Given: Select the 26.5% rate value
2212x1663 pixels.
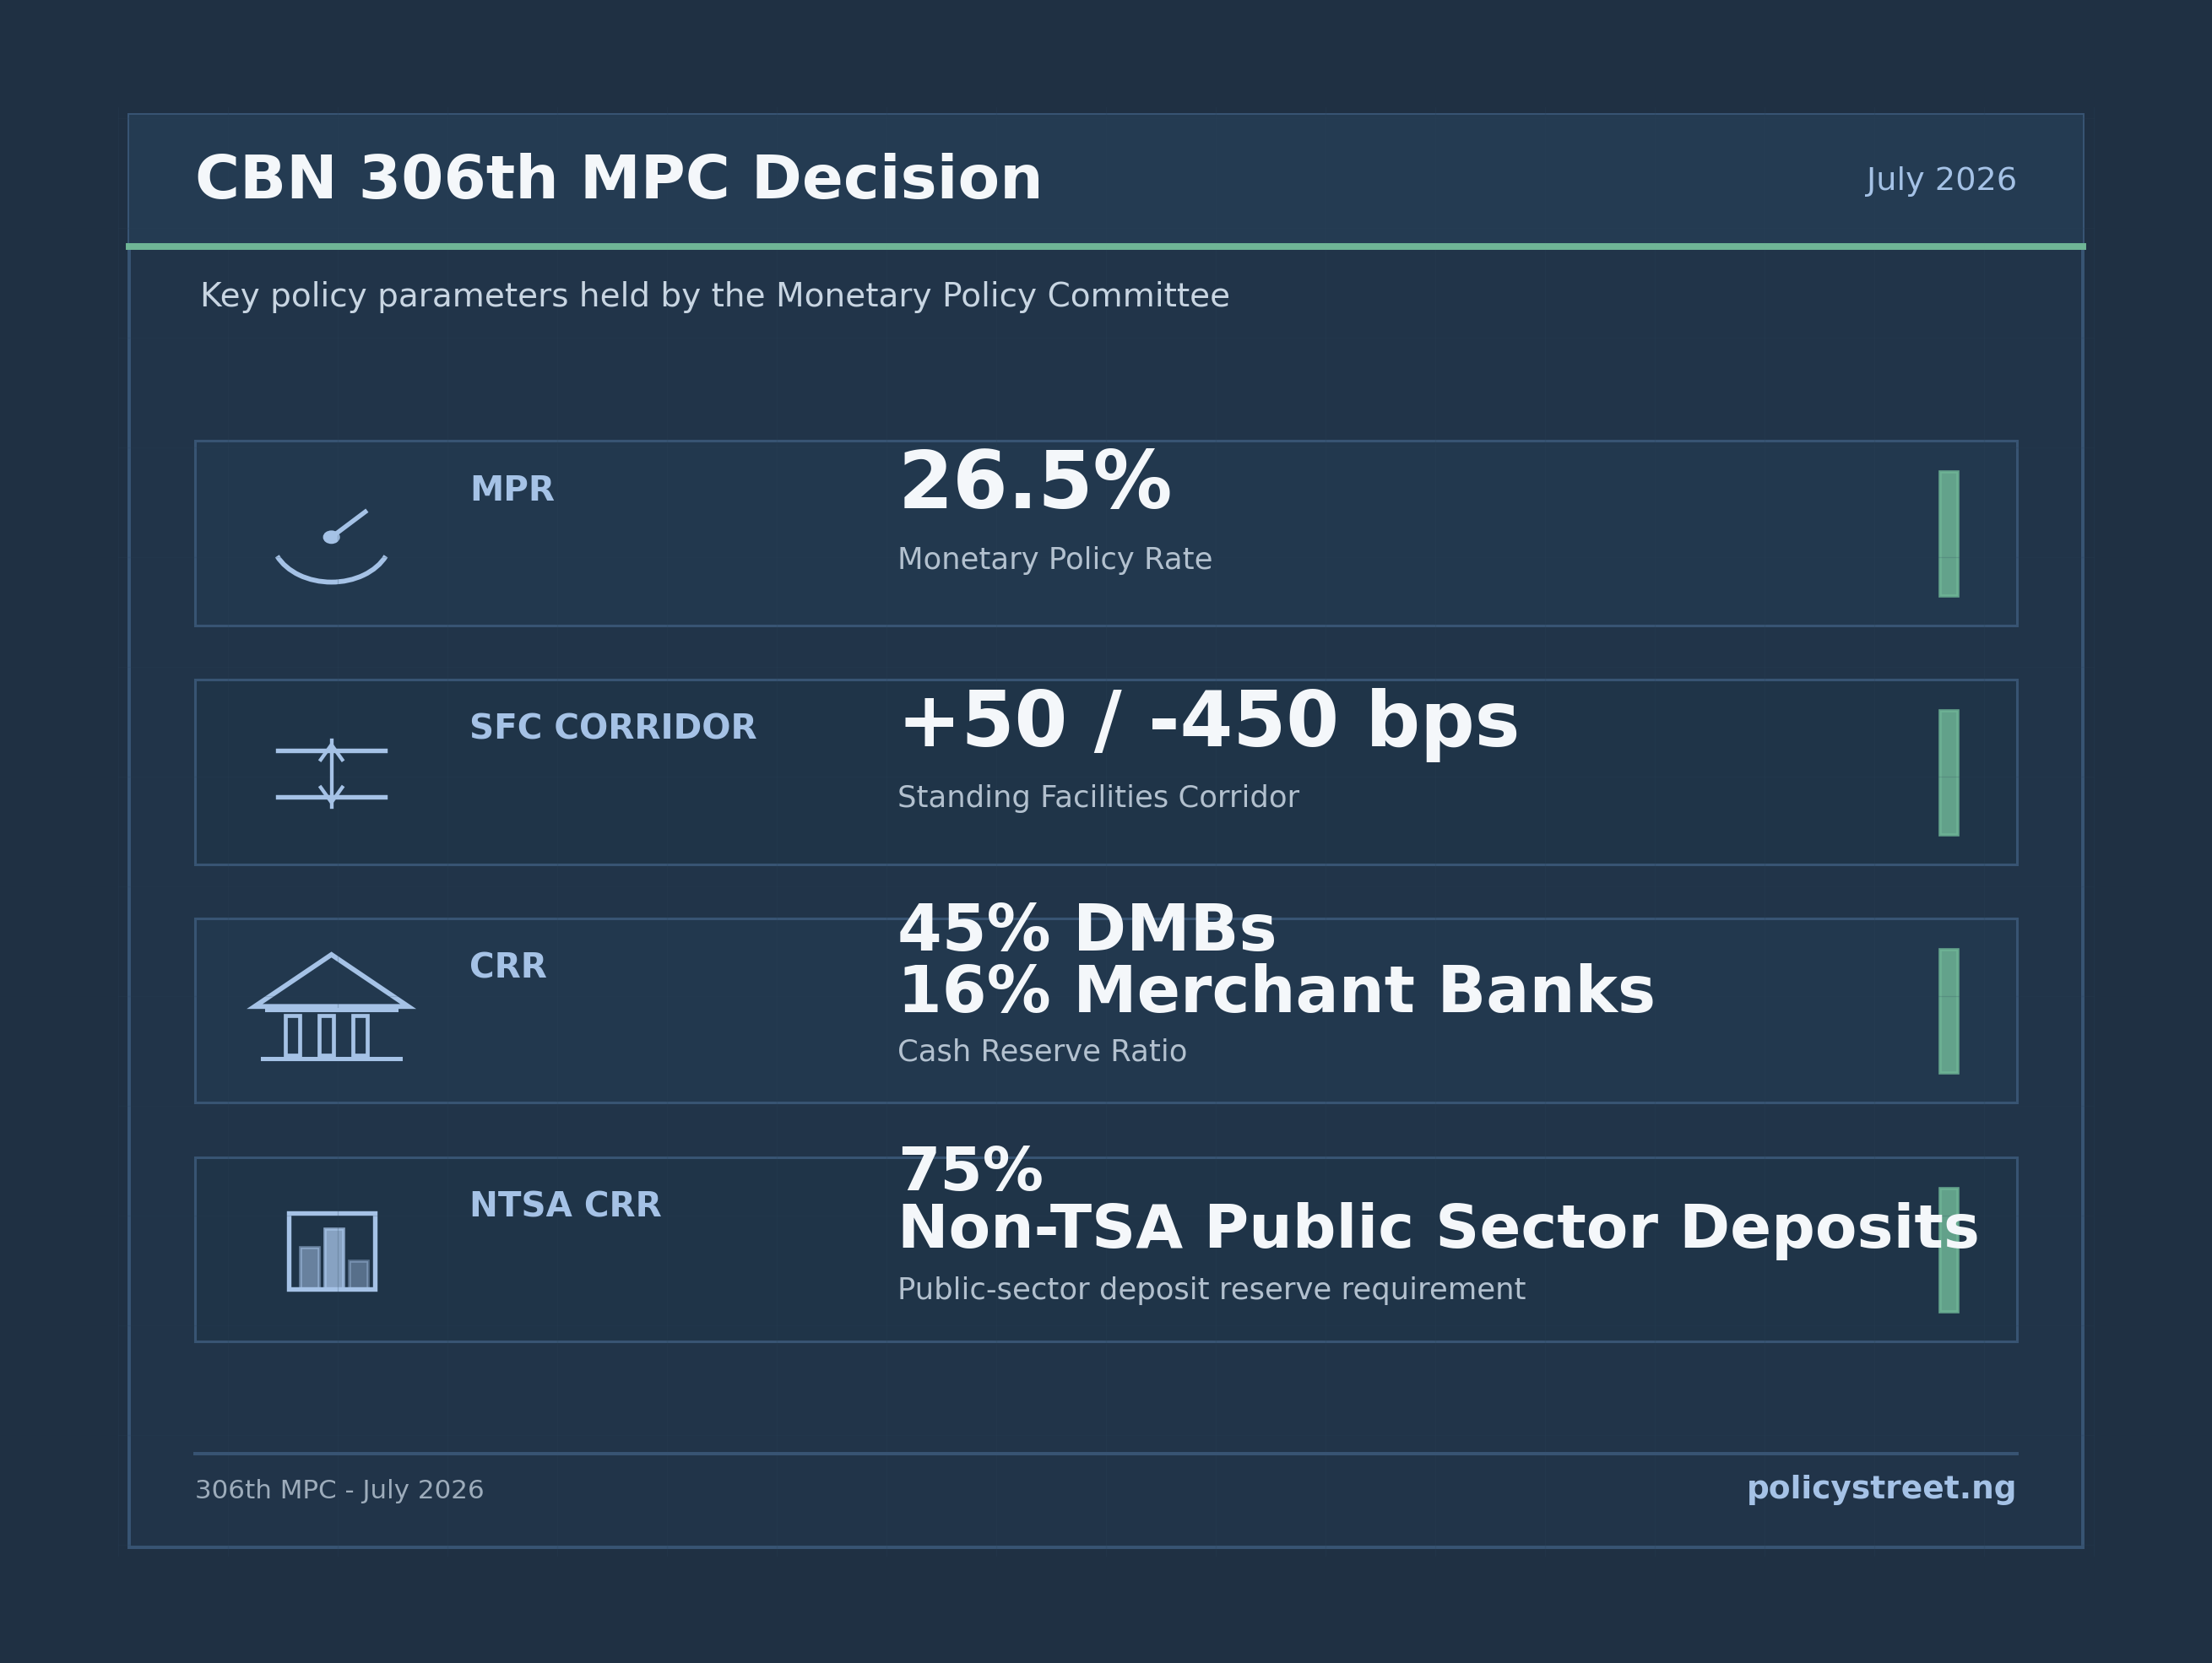Looking at the screenshot, I should (1034, 483).
